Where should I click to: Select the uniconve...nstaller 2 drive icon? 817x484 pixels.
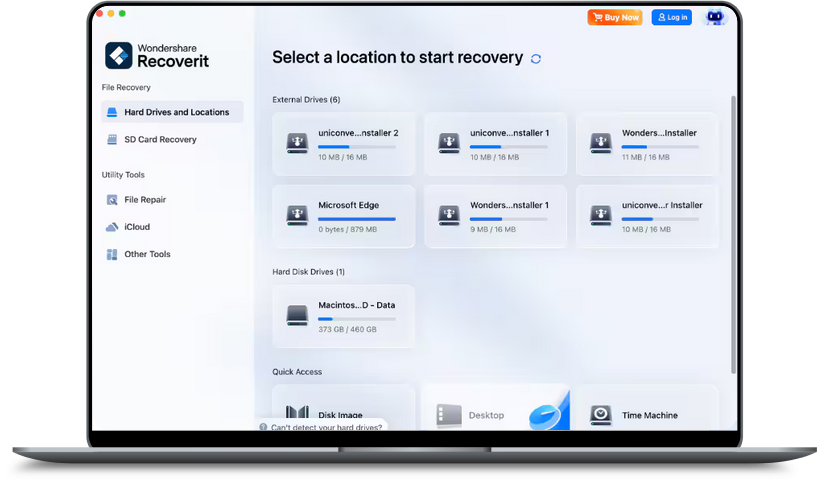[297, 143]
